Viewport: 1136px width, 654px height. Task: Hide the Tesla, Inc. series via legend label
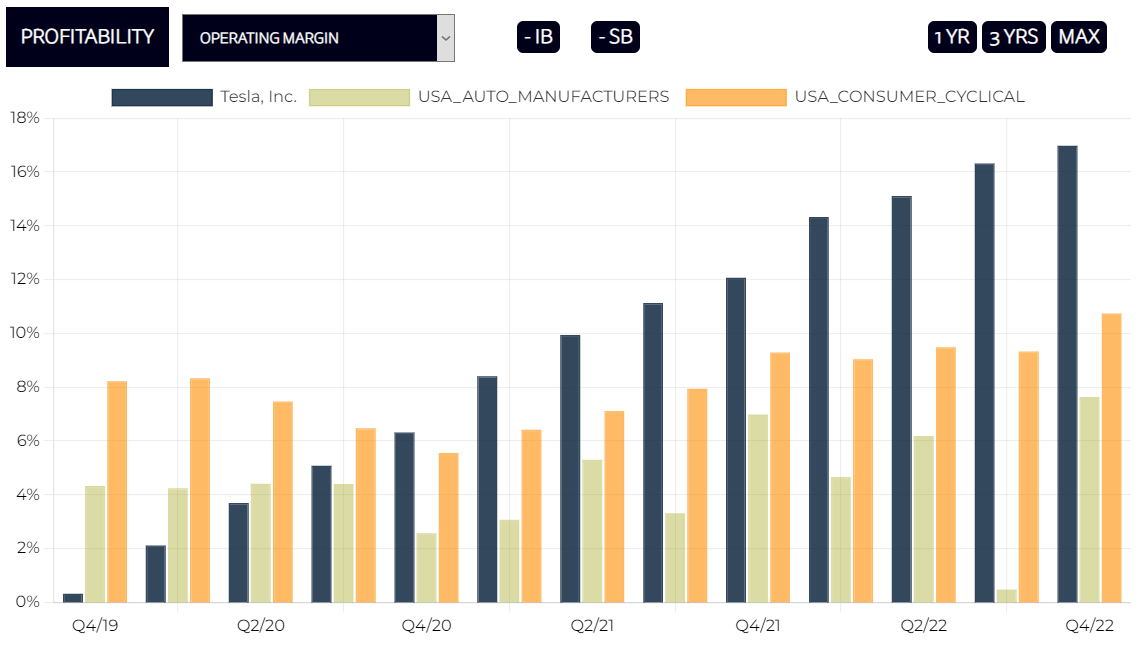pyautogui.click(x=258, y=97)
